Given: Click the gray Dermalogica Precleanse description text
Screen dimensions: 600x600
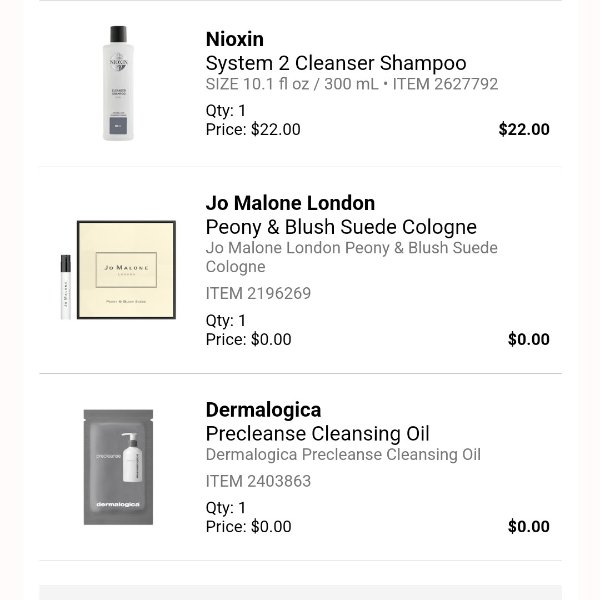Looking at the screenshot, I should tap(343, 455).
